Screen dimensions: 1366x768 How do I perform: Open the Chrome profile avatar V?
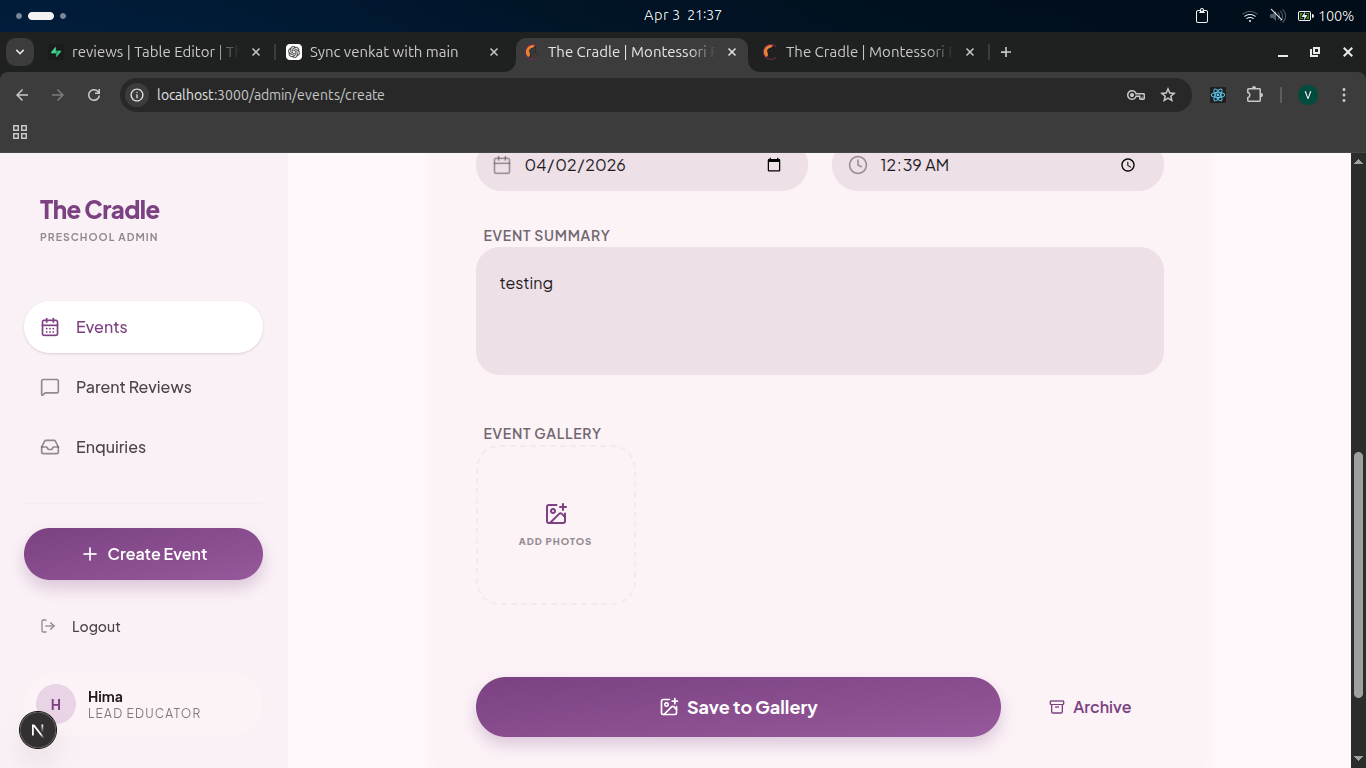point(1307,95)
